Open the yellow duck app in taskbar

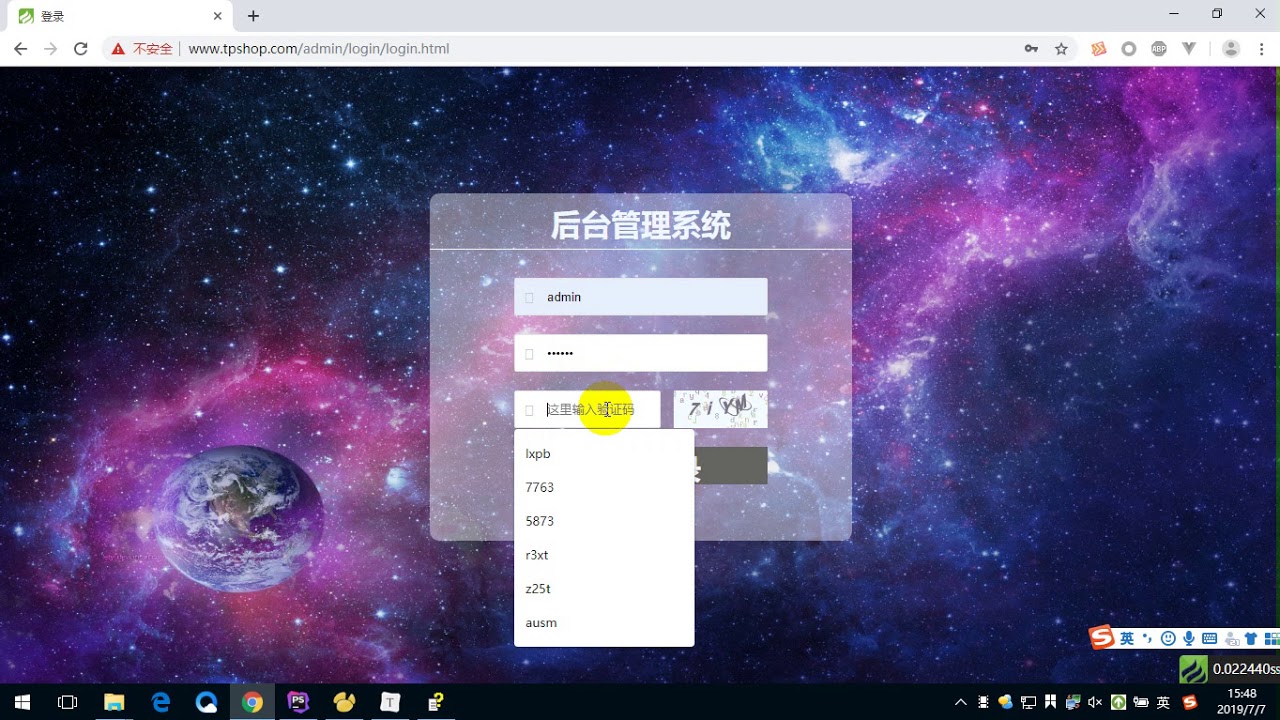tap(344, 702)
